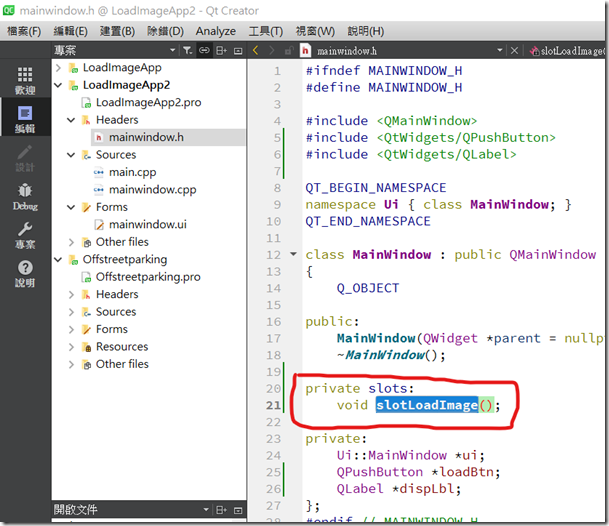Open the Welcome (歡迎) mode

[25, 81]
